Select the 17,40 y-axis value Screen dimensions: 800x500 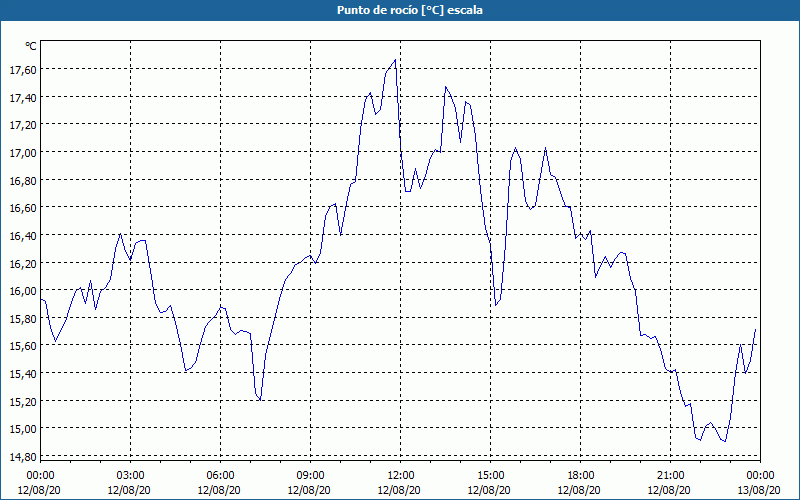click(23, 97)
